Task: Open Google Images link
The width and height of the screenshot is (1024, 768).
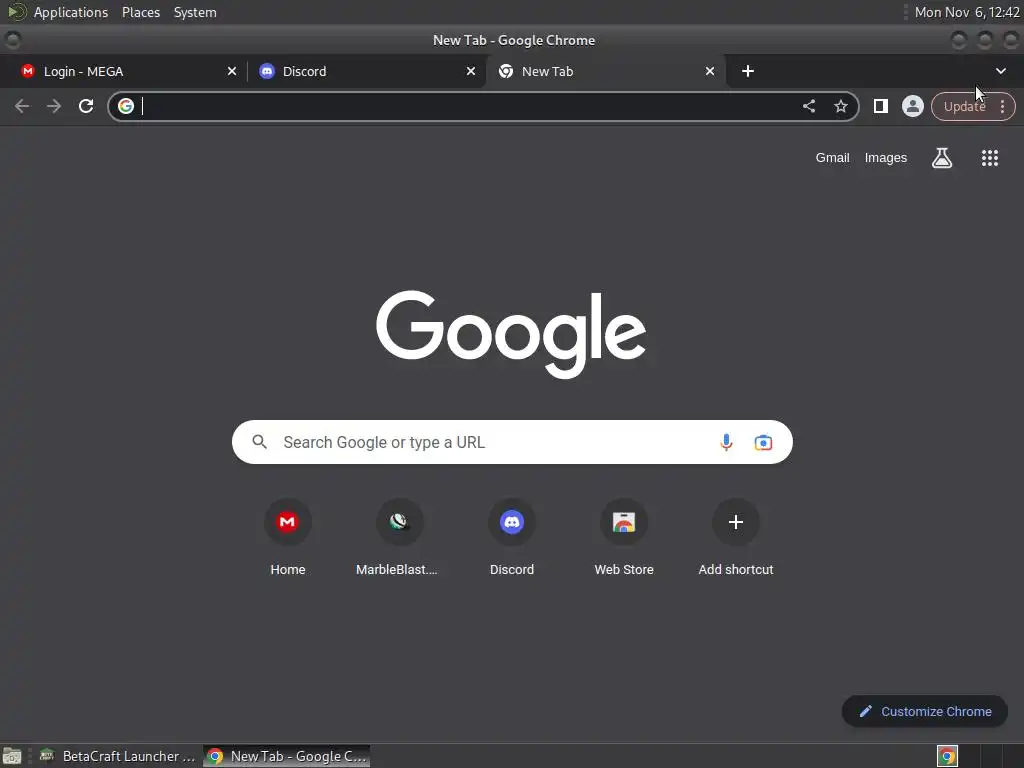Action: pos(886,157)
